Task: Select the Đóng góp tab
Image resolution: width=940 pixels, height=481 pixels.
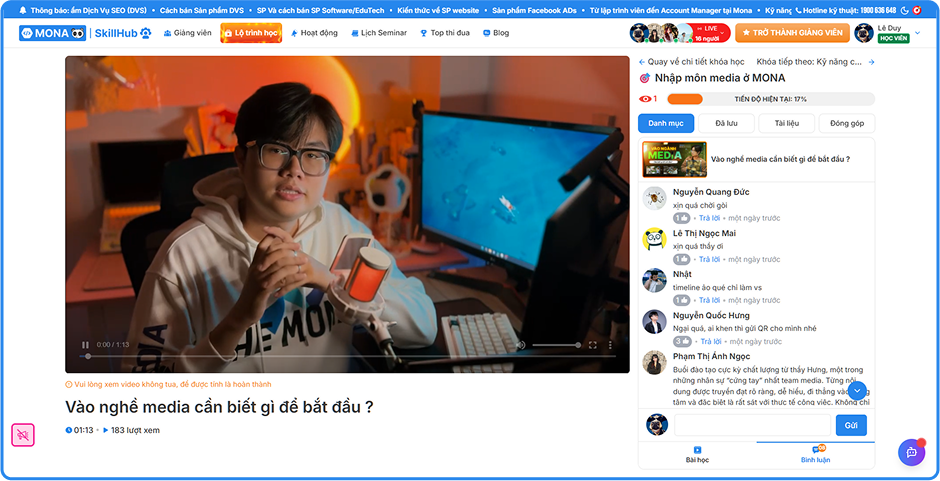Action: (x=846, y=123)
